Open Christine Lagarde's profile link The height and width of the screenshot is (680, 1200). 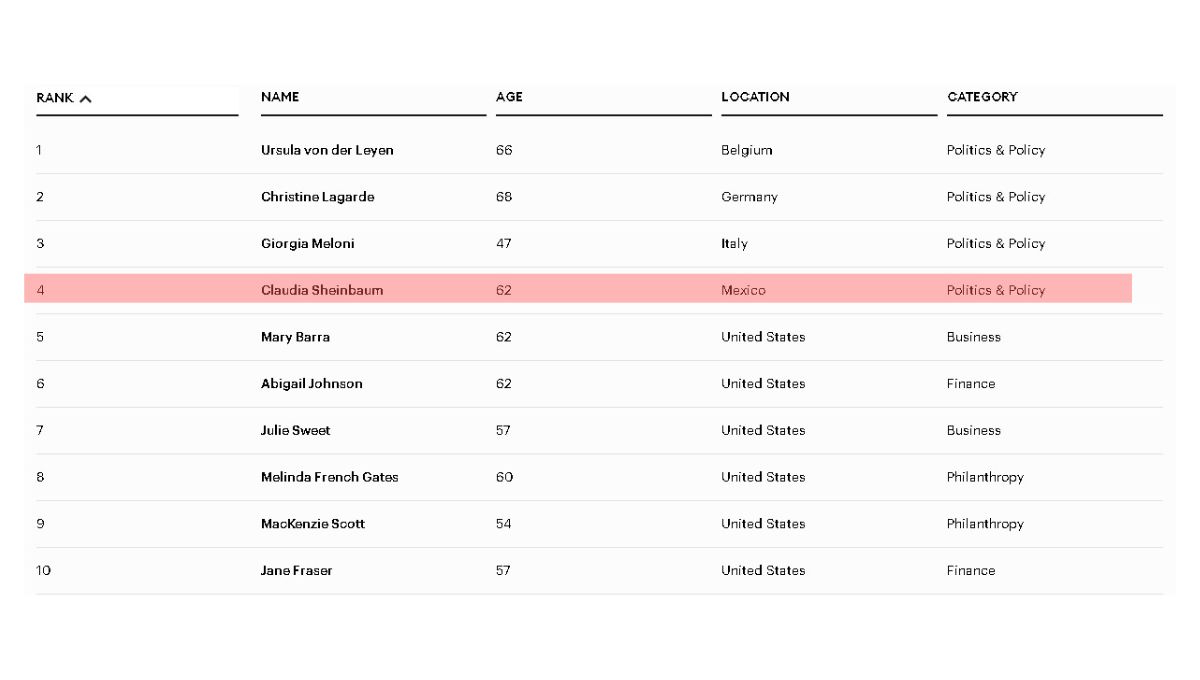point(318,197)
